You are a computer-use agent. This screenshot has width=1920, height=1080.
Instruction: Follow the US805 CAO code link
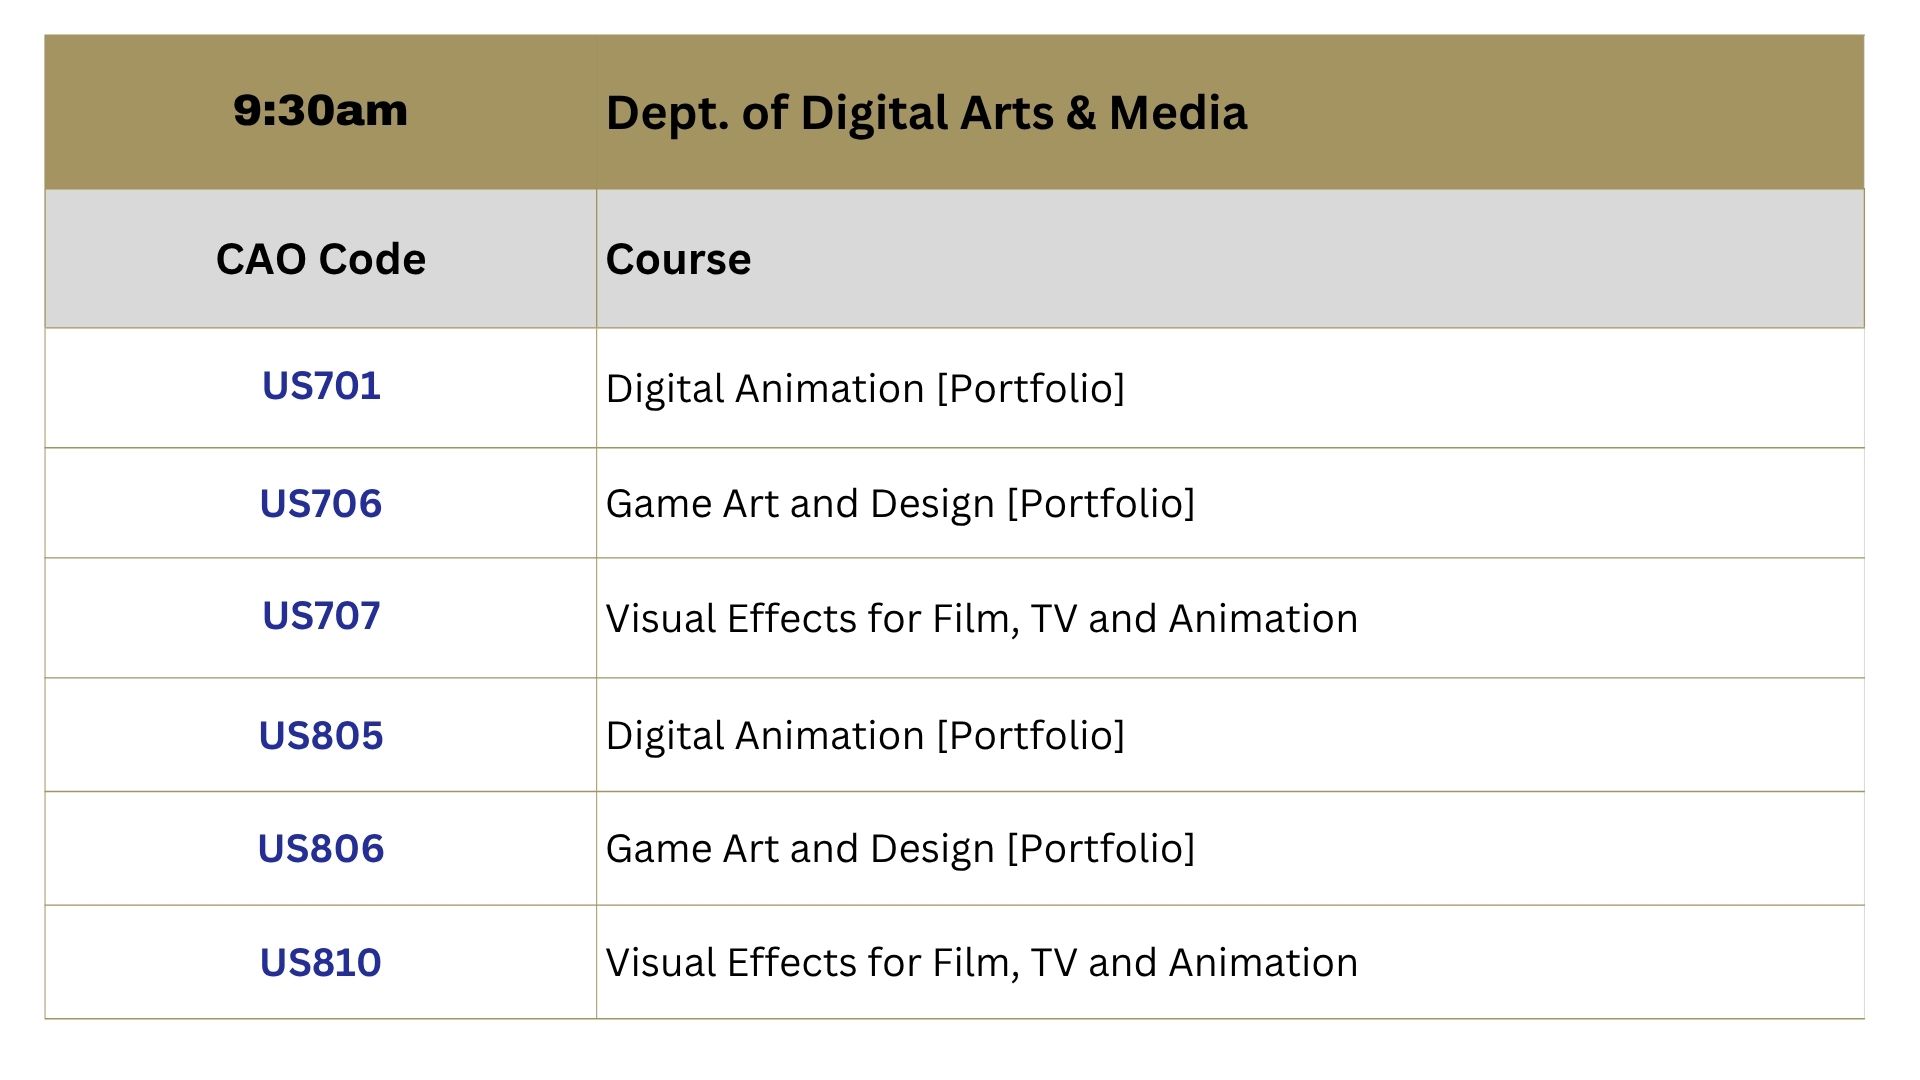click(321, 736)
